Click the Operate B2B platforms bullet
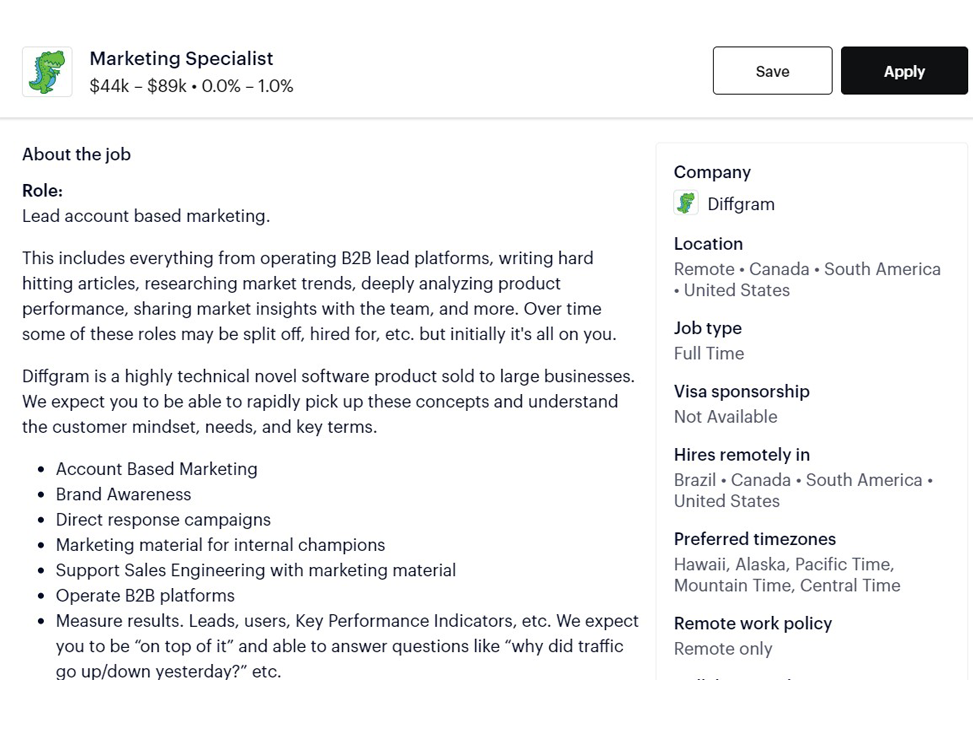Screen dimensions: 973x743 coord(145,595)
